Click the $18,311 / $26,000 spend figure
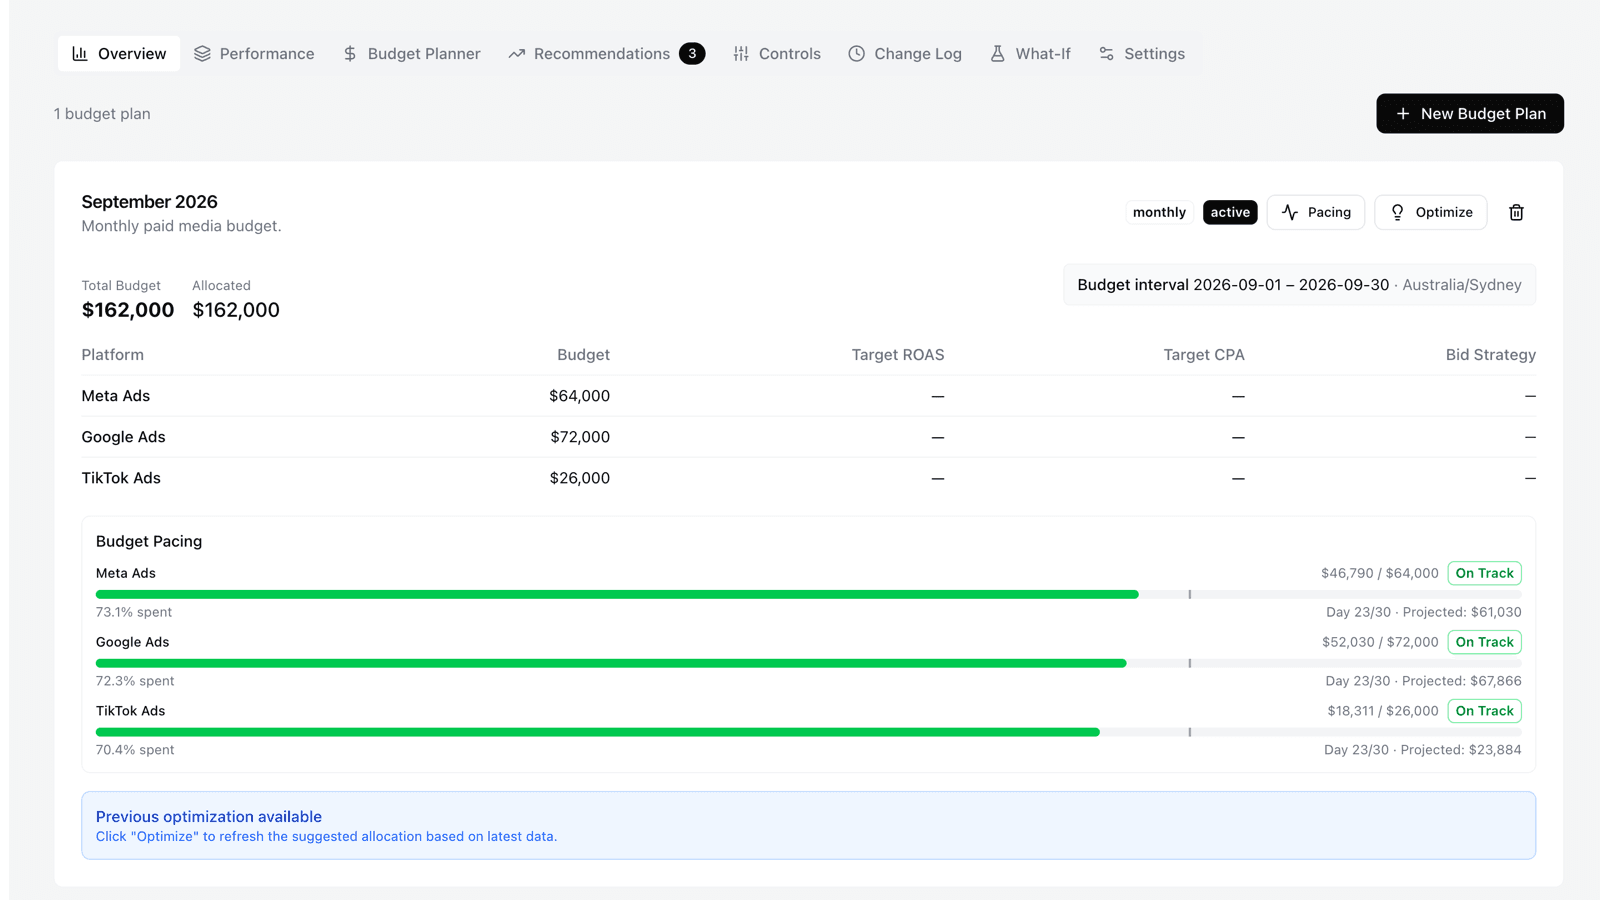The width and height of the screenshot is (1600, 900). click(1383, 711)
